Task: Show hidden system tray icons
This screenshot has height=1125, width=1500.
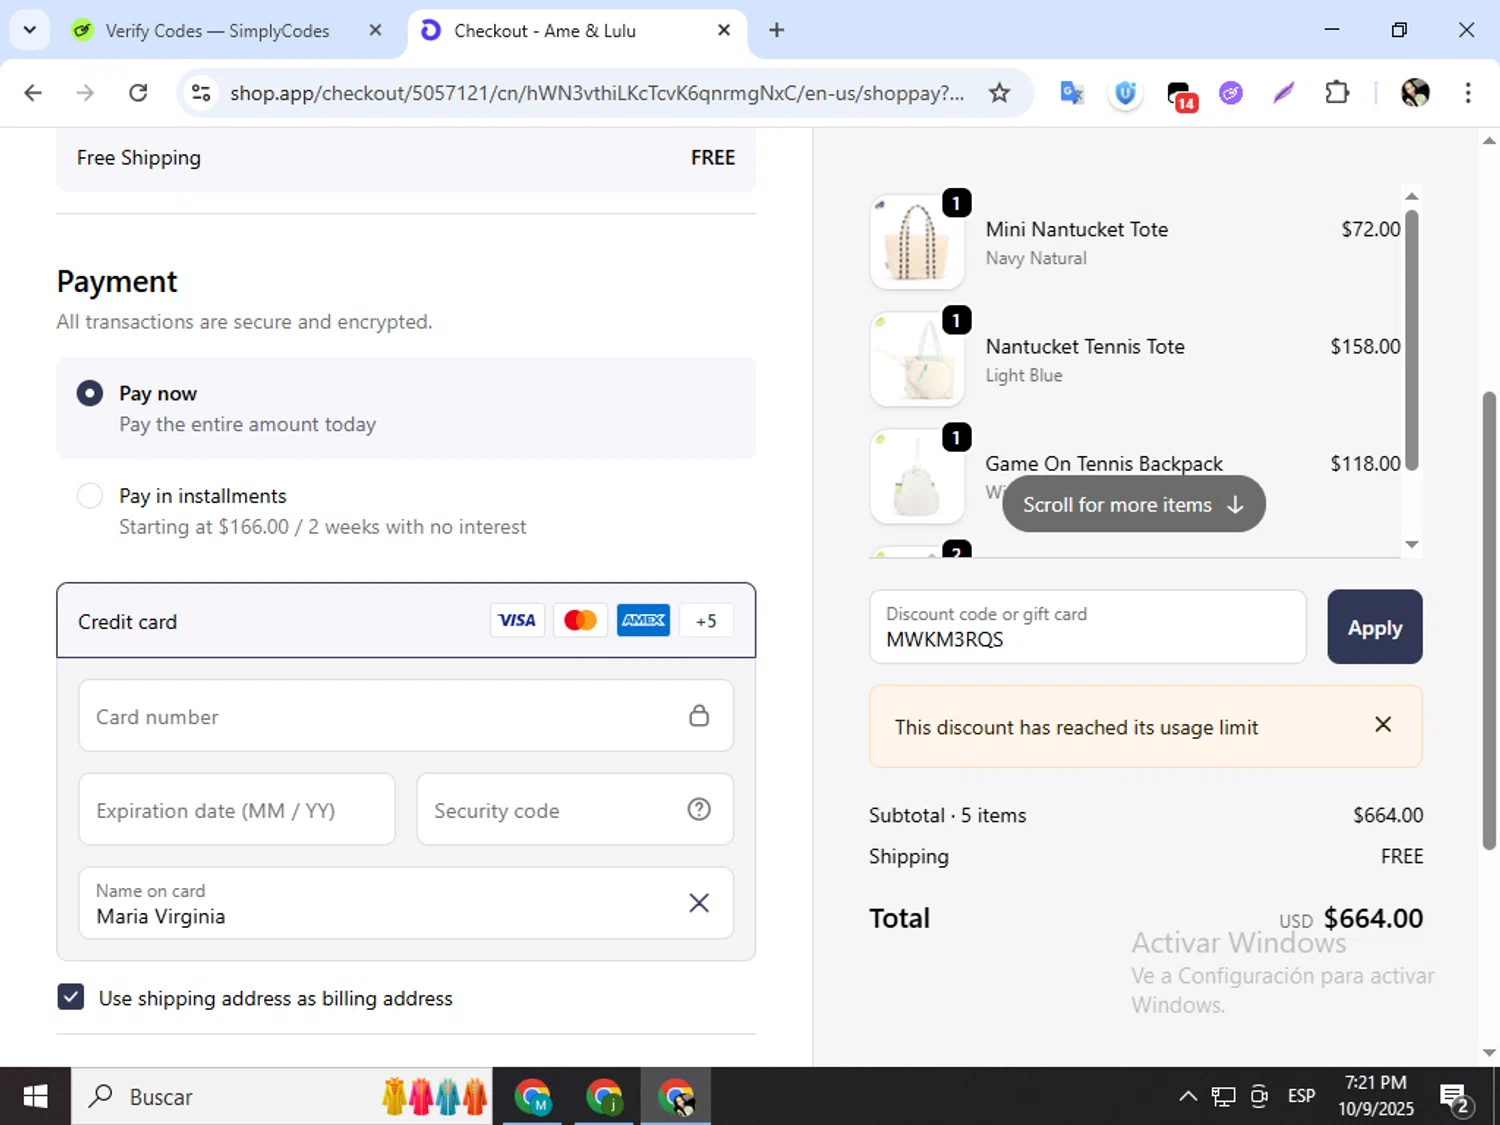Action: 1188,1096
